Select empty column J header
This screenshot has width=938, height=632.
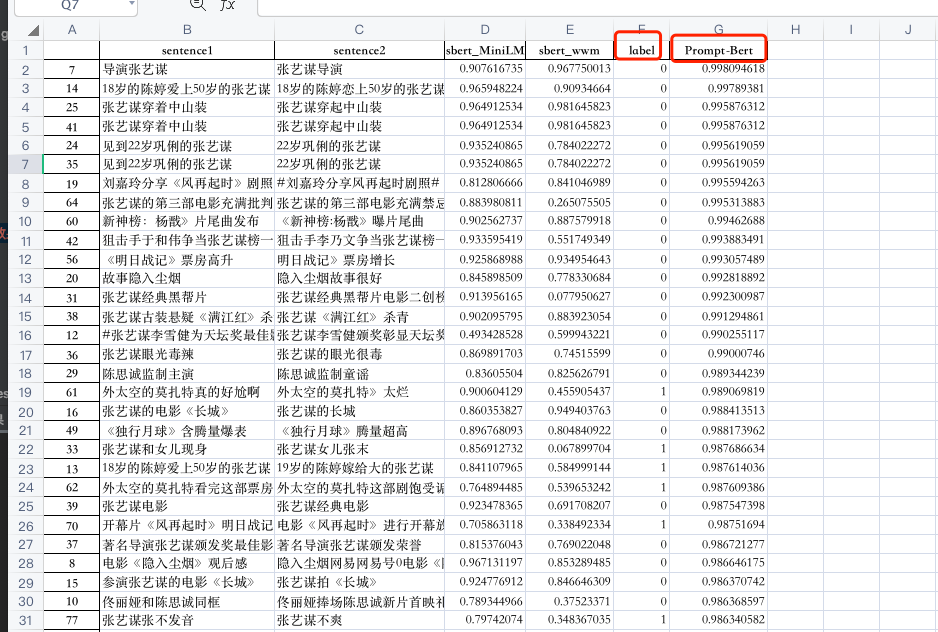click(x=909, y=30)
